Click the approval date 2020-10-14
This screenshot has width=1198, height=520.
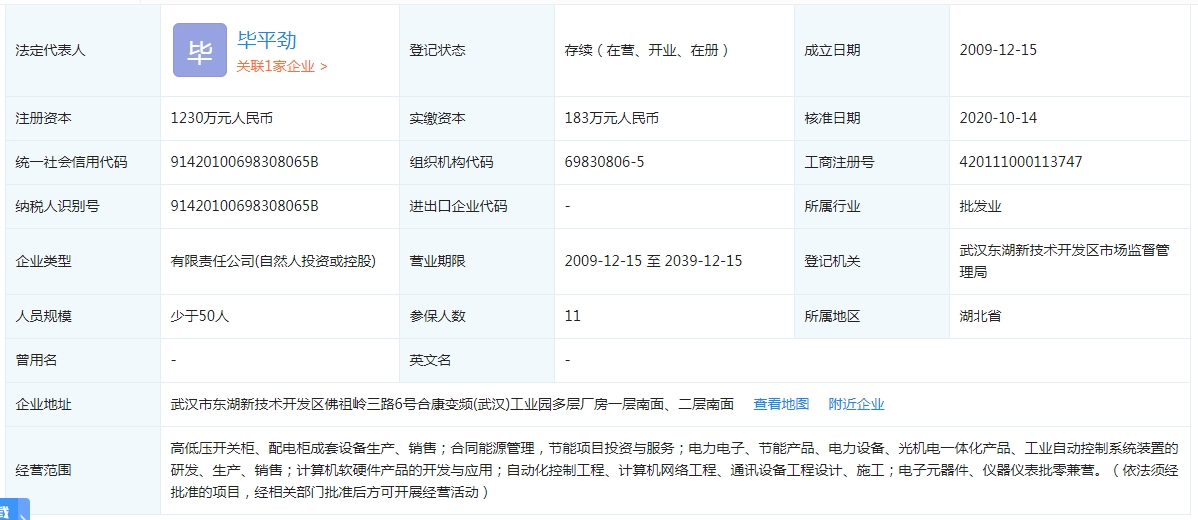pos(998,118)
